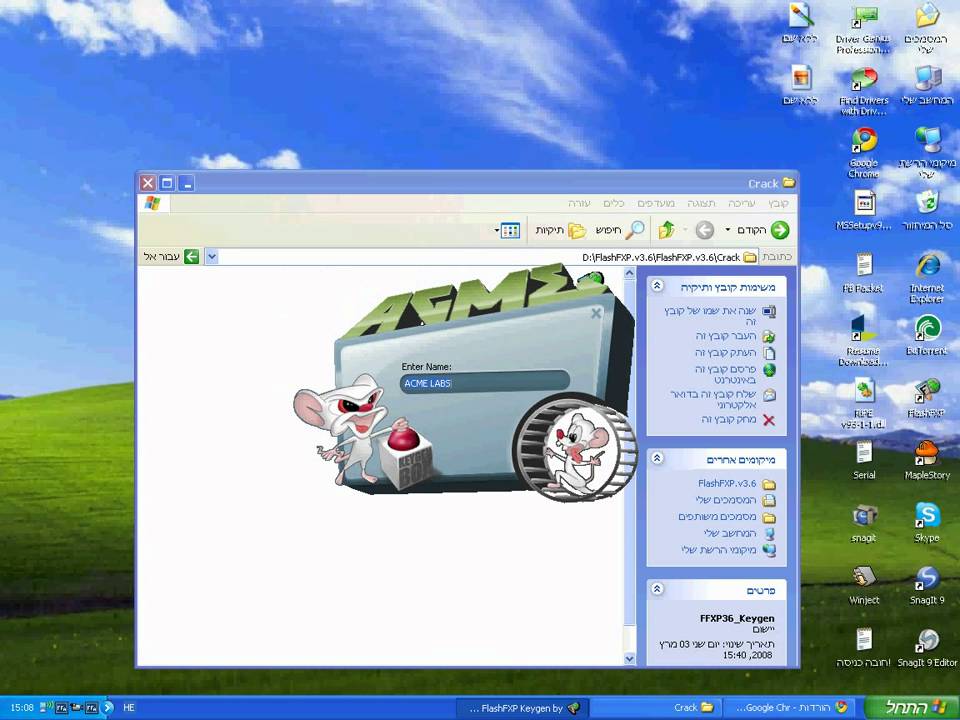The image size is (960, 720).
Task: Open the View menu in Explorer
Action: coord(701,203)
